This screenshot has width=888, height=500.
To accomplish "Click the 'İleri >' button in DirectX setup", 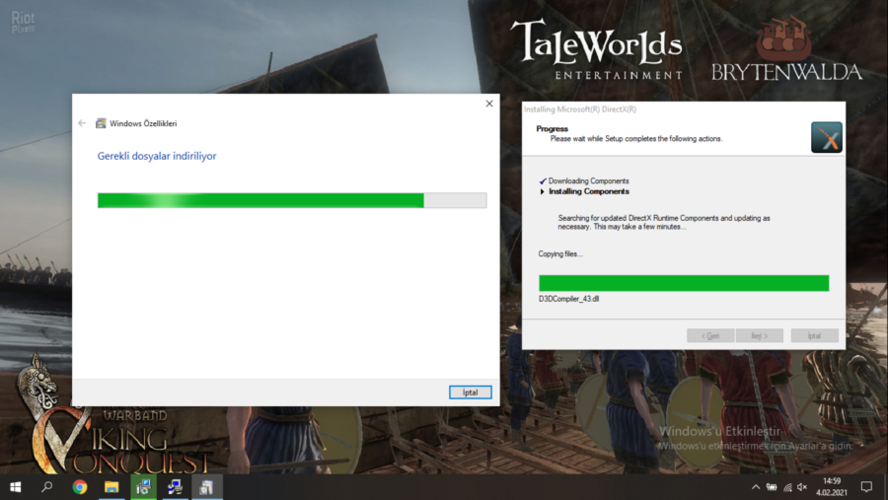I will (x=759, y=336).
